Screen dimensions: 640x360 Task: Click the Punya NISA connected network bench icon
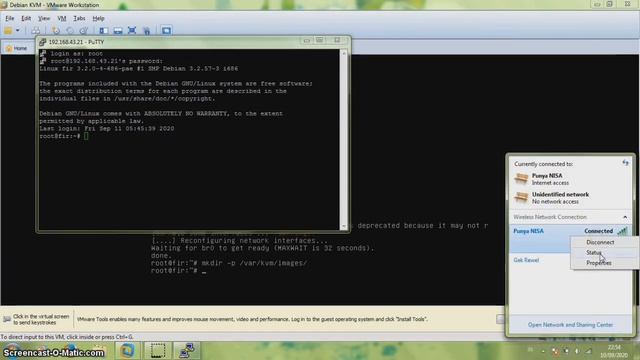521,178
